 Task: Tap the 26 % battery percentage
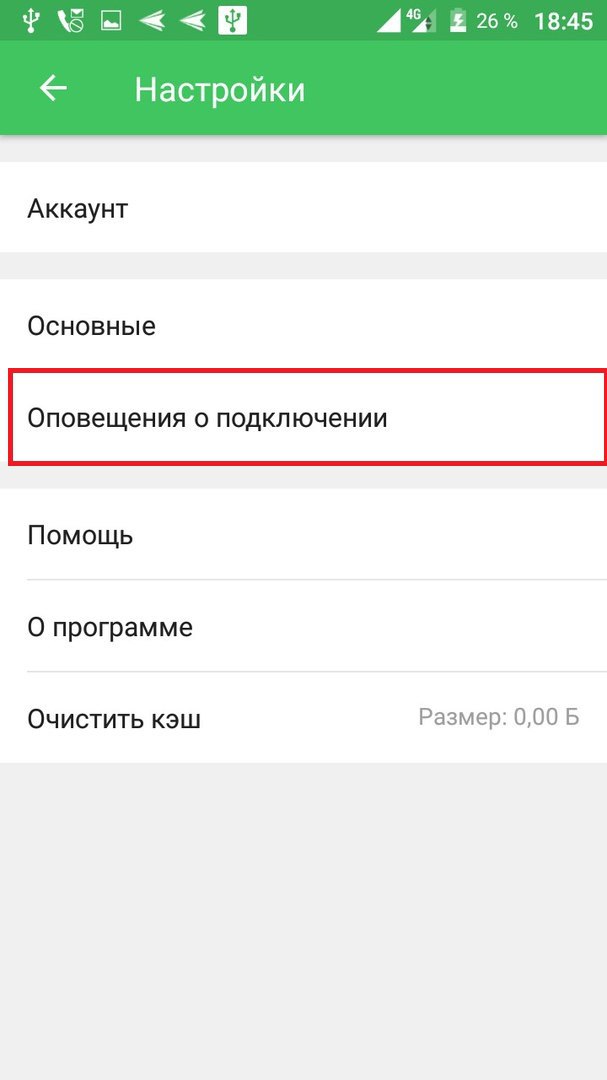click(497, 20)
